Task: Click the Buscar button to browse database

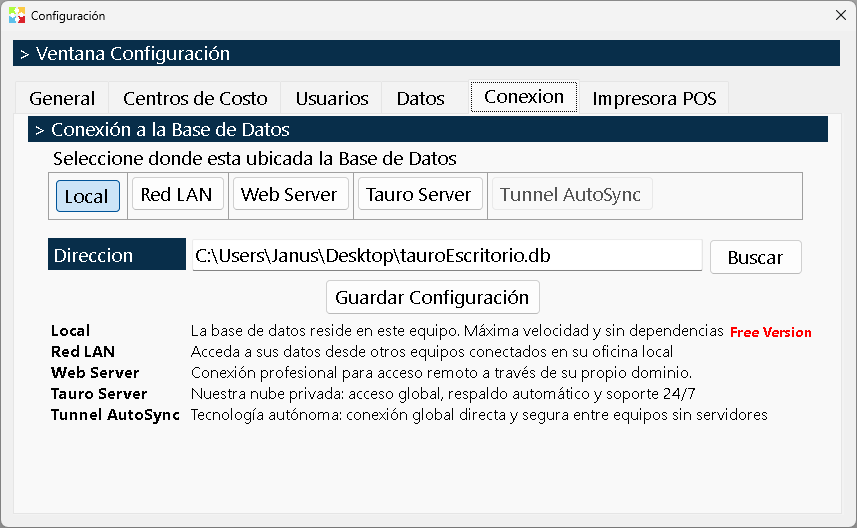Action: point(755,257)
